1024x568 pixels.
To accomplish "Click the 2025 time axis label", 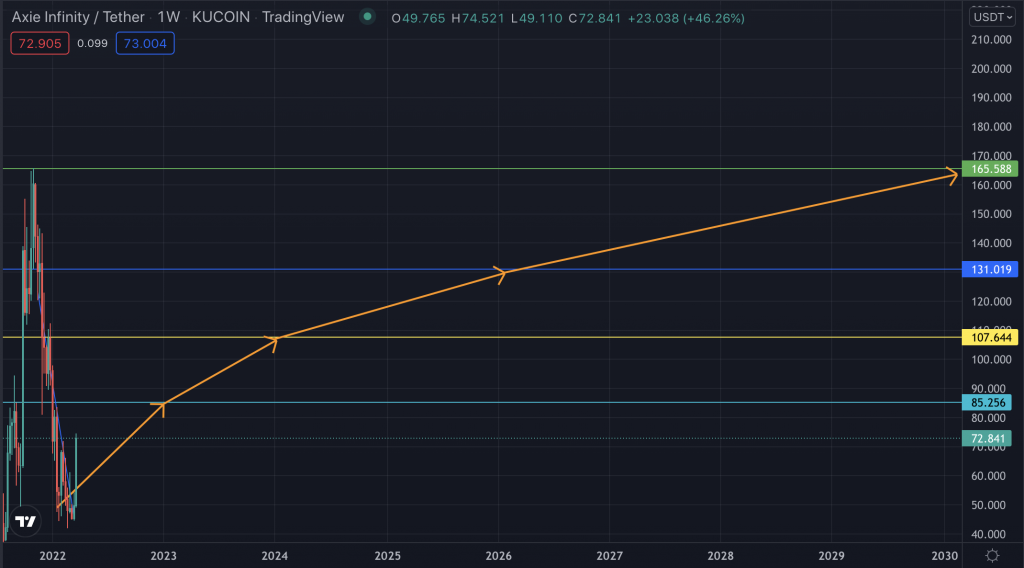I will 387,556.
